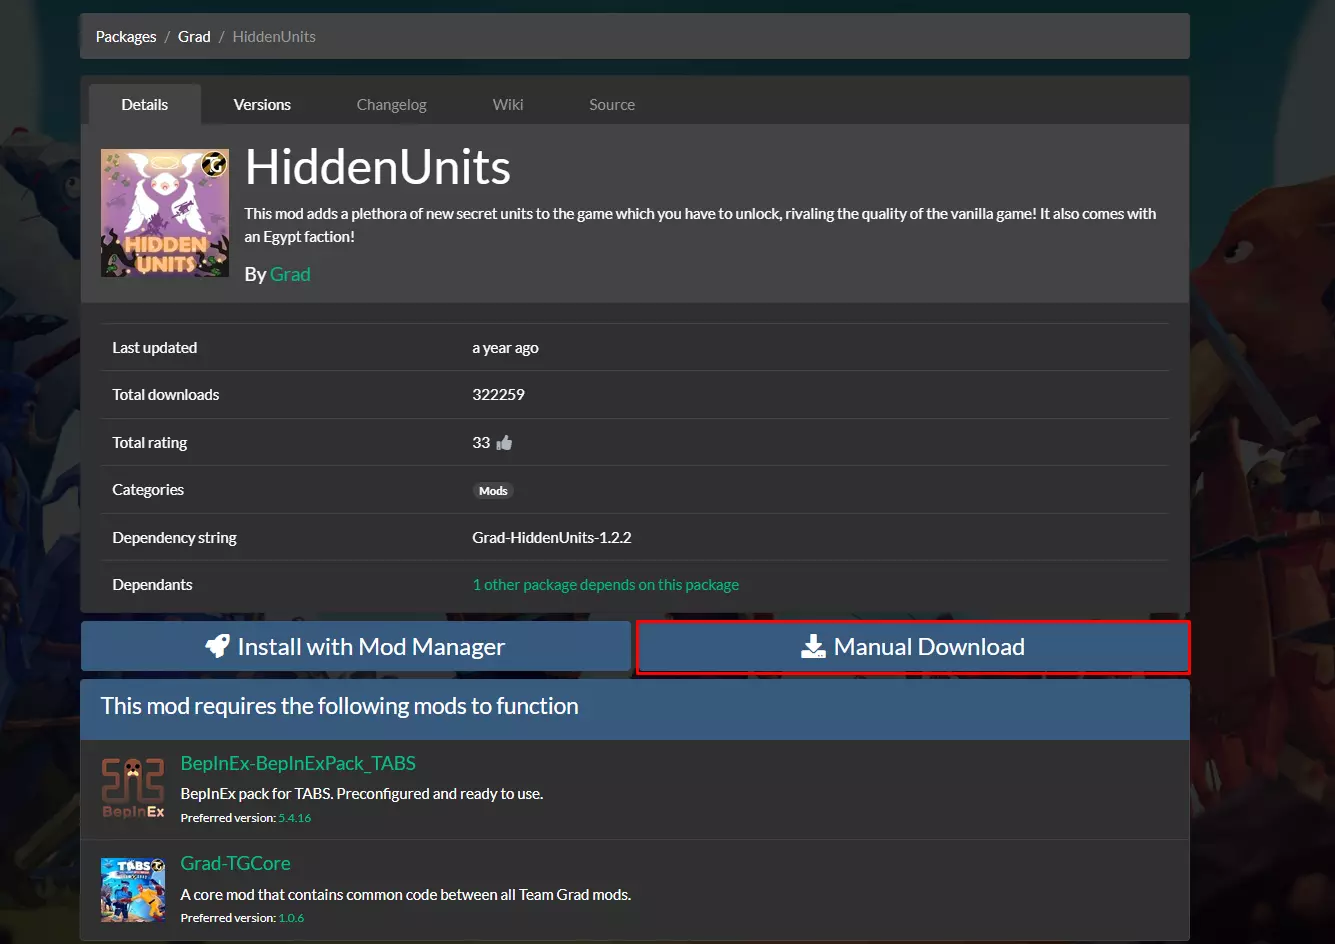Image resolution: width=1335 pixels, height=944 pixels.
Task: Open the HiddenUnits mod cover image
Action: 165,213
